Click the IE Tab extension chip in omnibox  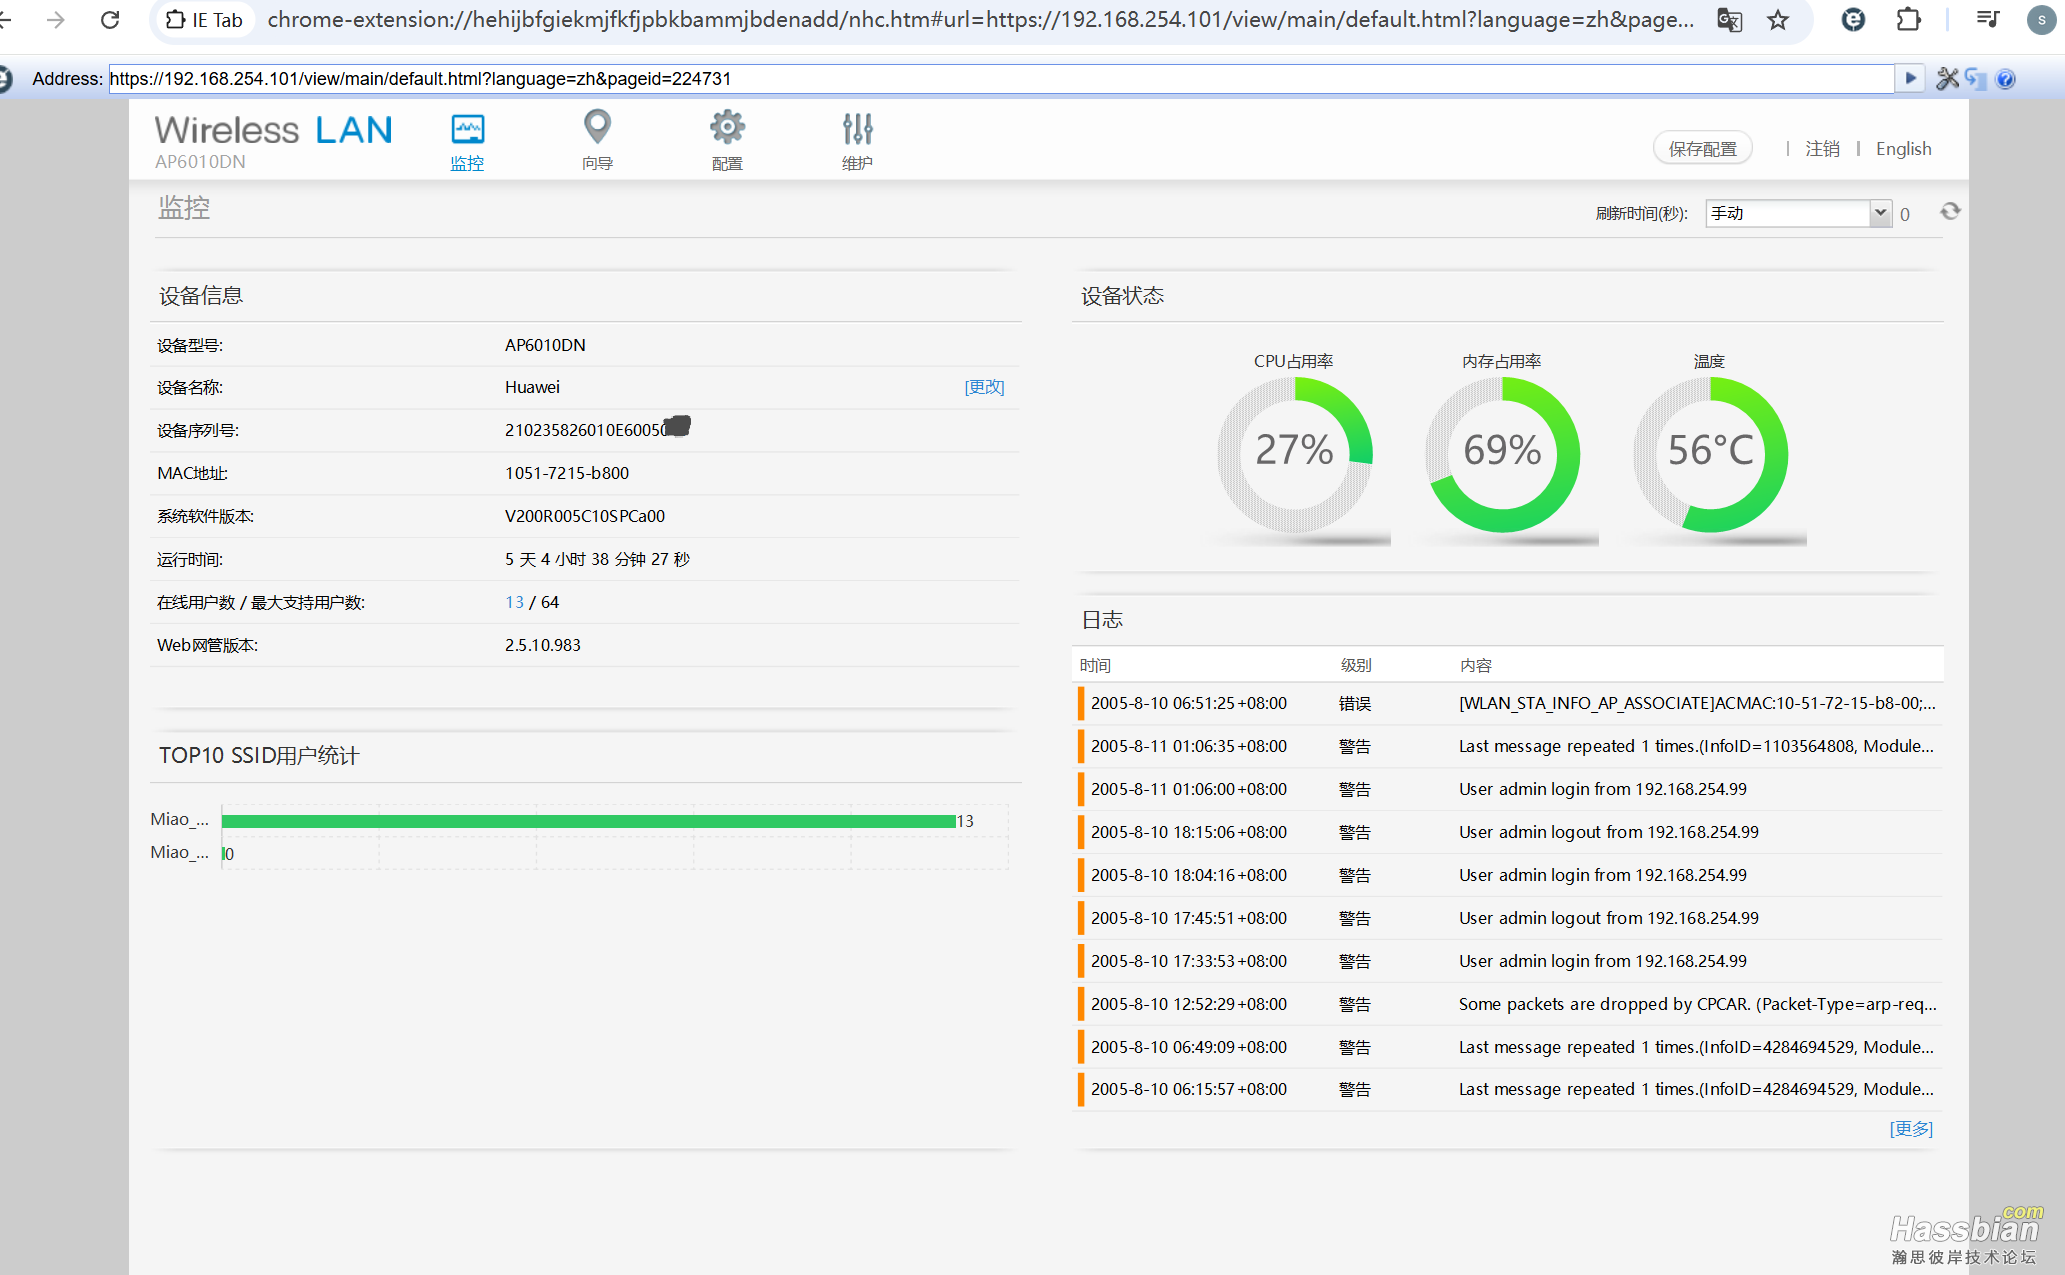click(205, 20)
